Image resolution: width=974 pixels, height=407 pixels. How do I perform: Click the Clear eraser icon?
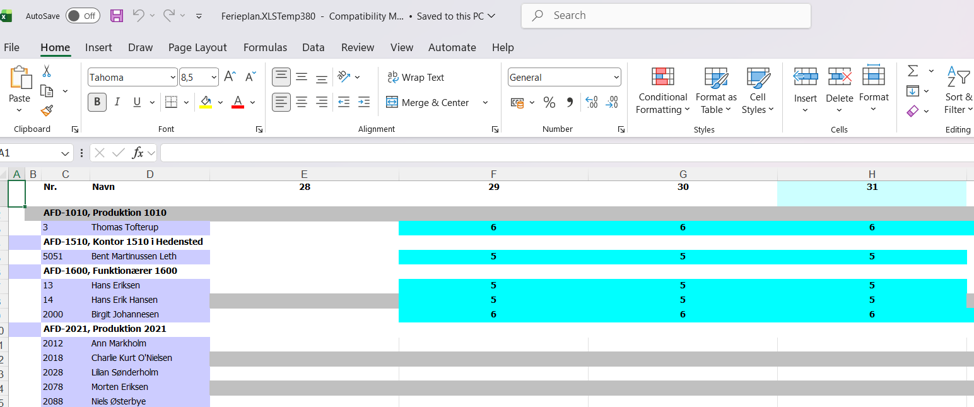(912, 111)
